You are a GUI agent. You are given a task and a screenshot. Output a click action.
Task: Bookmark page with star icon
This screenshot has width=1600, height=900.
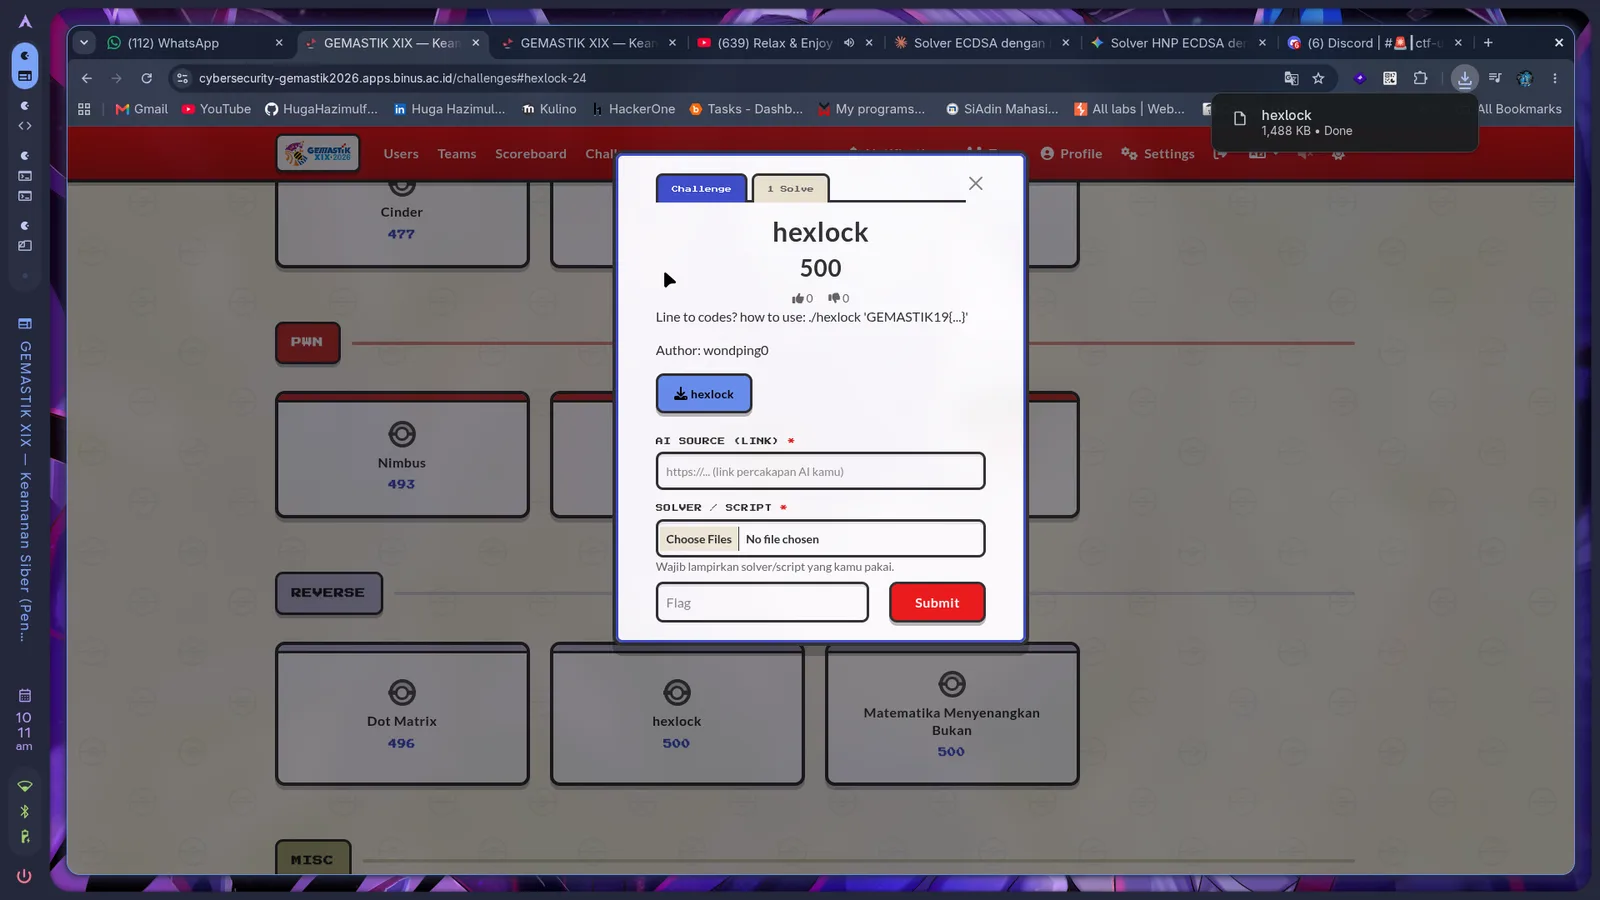[x=1318, y=78]
